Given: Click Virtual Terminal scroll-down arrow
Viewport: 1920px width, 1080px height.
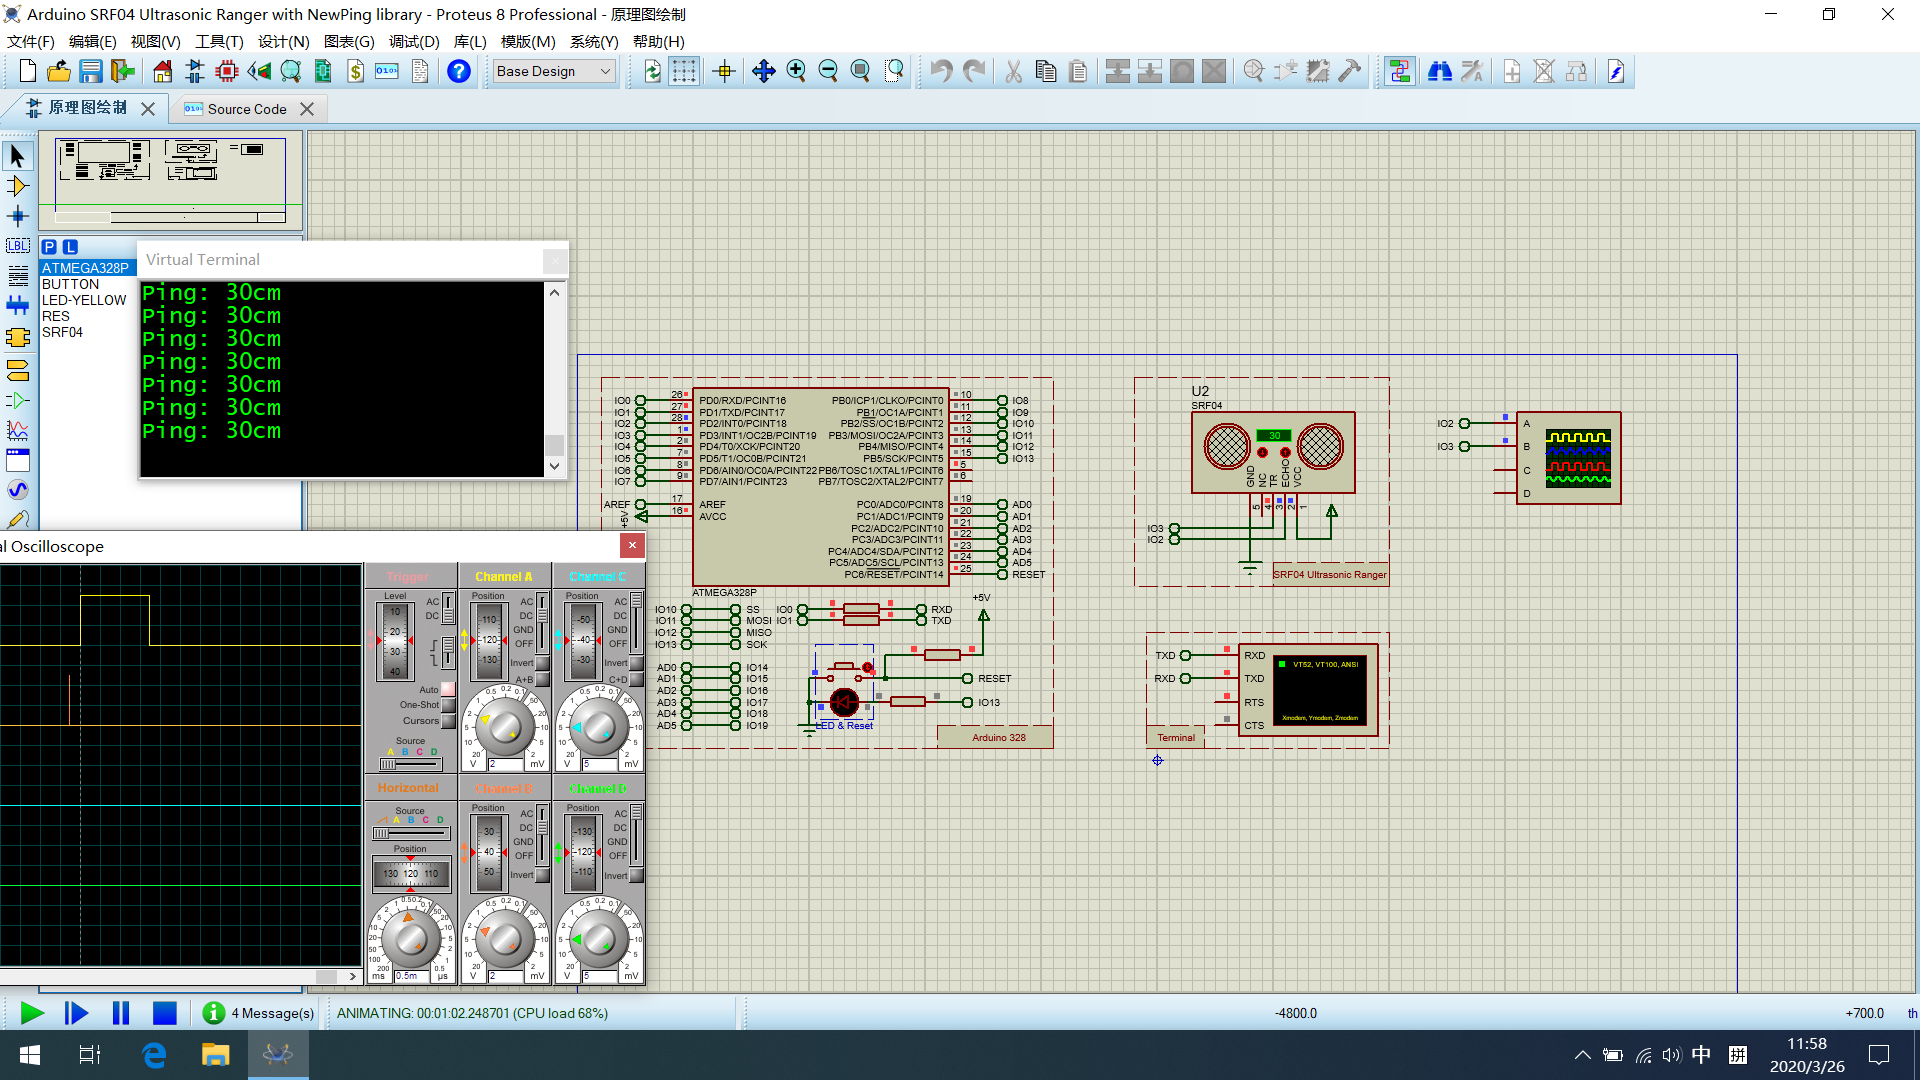Looking at the screenshot, I should coord(554,466).
